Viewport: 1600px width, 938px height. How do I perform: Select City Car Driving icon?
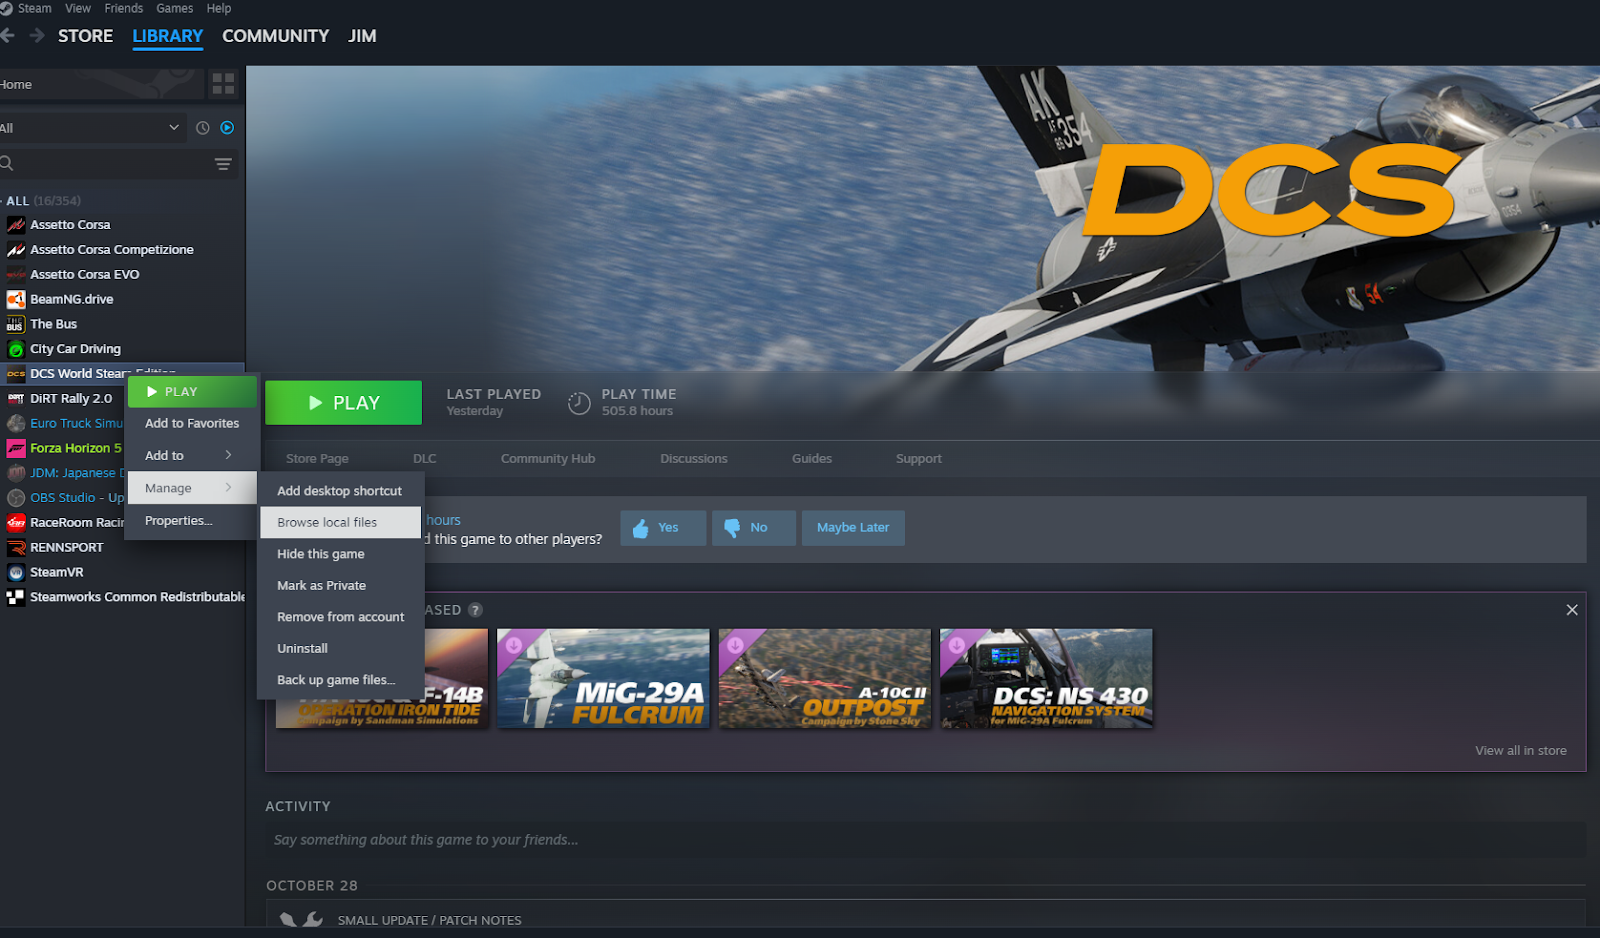(x=16, y=349)
